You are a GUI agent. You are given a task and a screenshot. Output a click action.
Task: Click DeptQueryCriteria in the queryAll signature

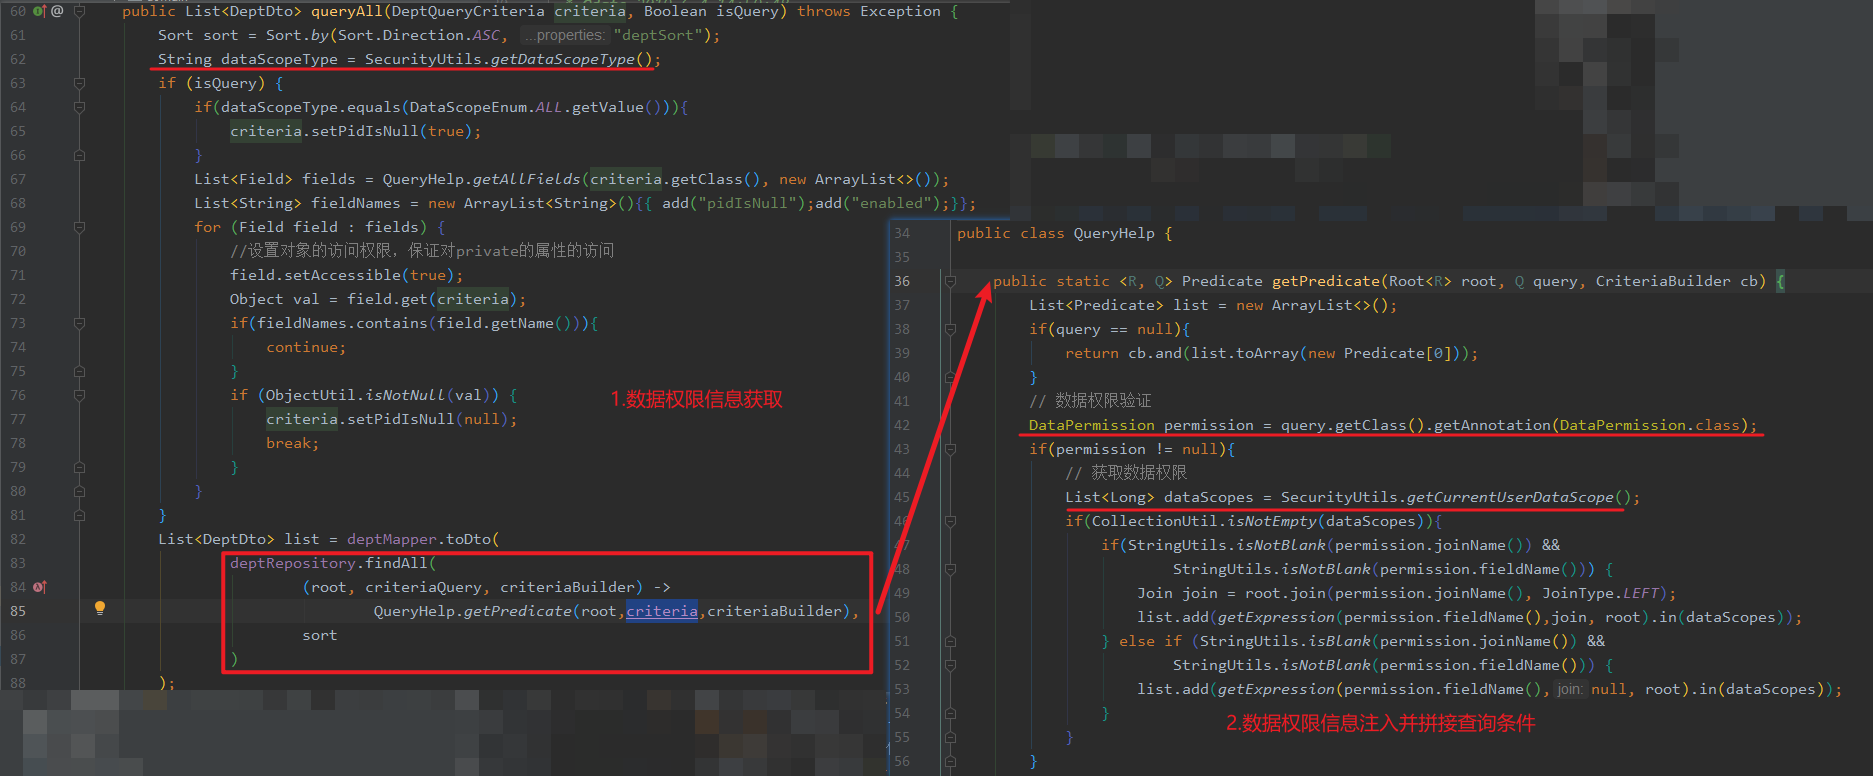click(468, 11)
